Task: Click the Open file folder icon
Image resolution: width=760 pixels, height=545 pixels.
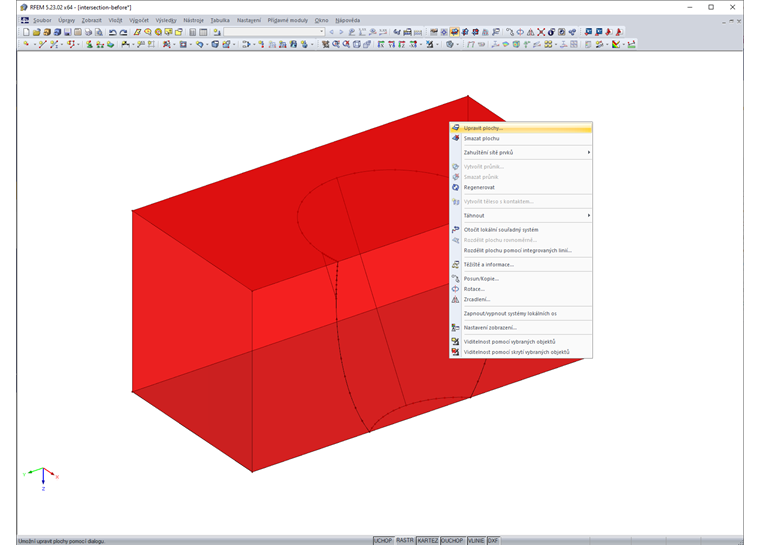Action: pyautogui.click(x=36, y=32)
